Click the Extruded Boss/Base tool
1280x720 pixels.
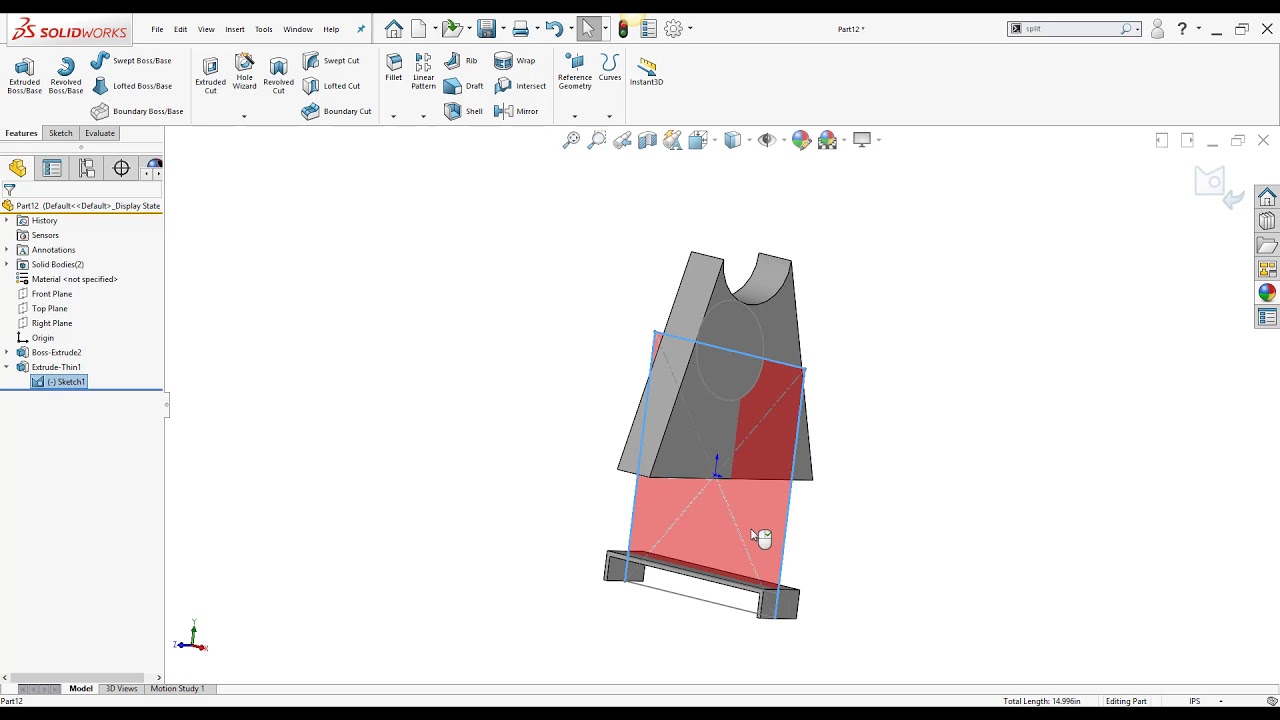coord(24,75)
